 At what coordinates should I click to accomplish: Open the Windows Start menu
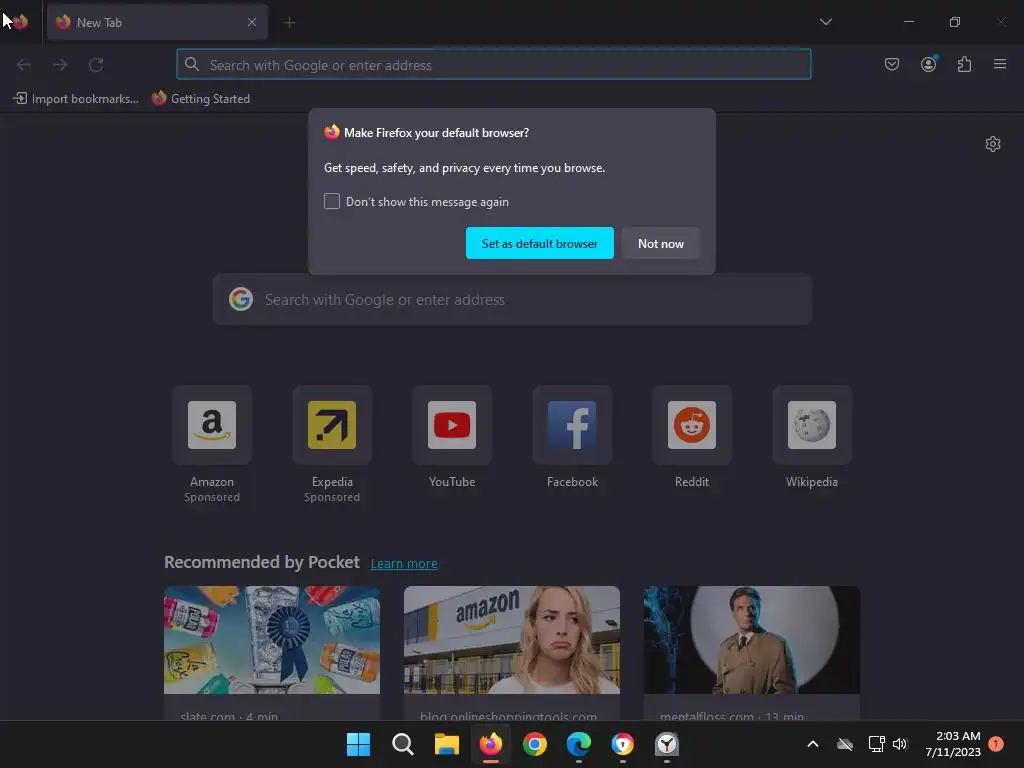click(358, 744)
